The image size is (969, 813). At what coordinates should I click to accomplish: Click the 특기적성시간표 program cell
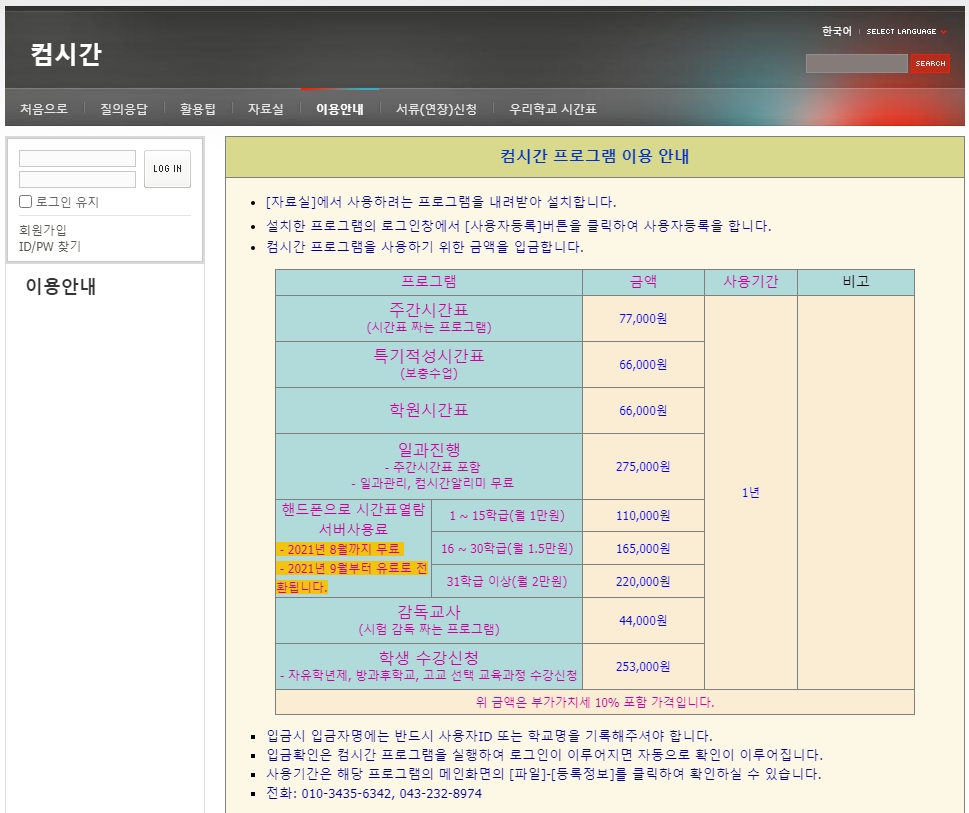tap(429, 364)
